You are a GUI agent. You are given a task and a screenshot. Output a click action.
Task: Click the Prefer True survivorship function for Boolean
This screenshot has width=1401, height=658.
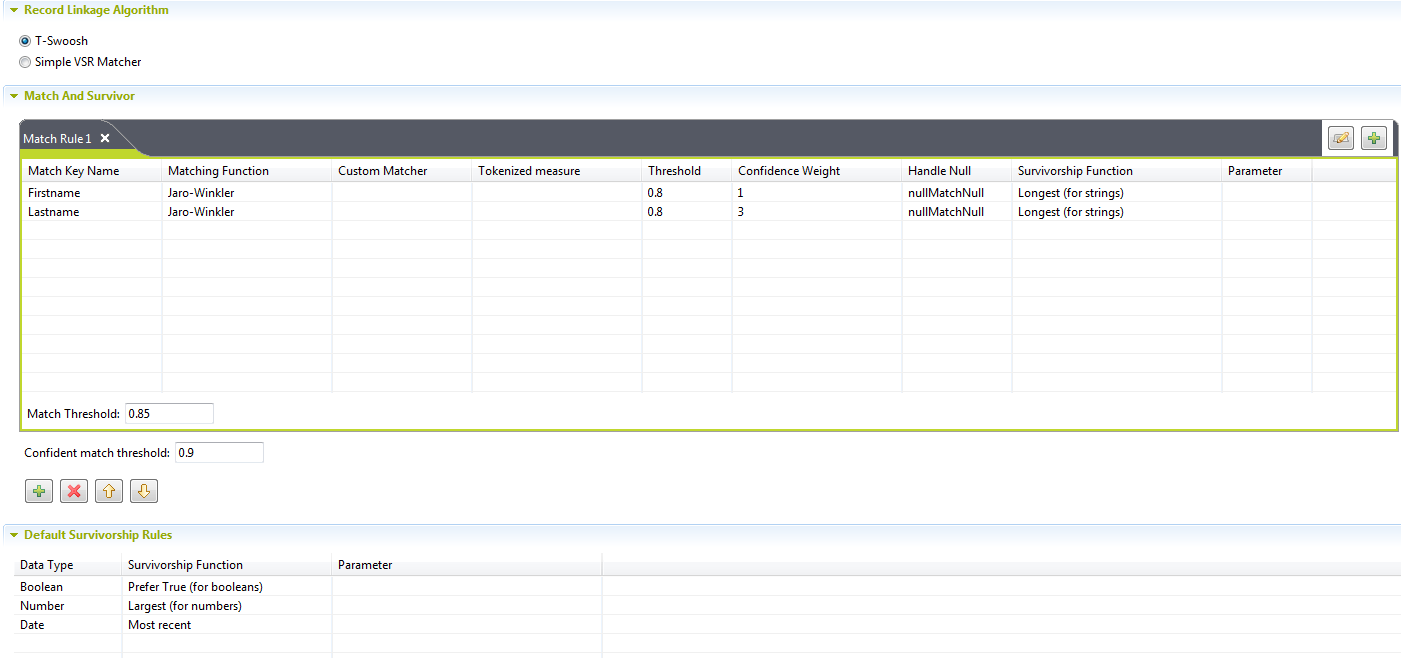point(195,587)
